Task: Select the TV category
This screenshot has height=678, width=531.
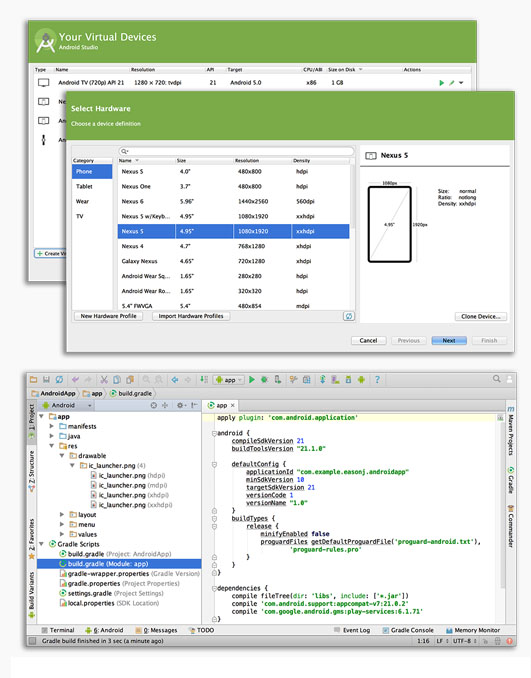Action: coord(92,216)
